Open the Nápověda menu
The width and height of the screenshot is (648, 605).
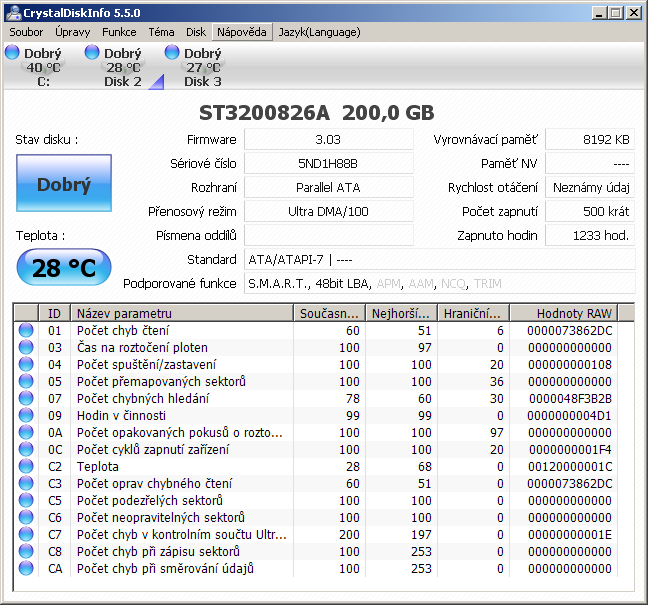tap(242, 32)
